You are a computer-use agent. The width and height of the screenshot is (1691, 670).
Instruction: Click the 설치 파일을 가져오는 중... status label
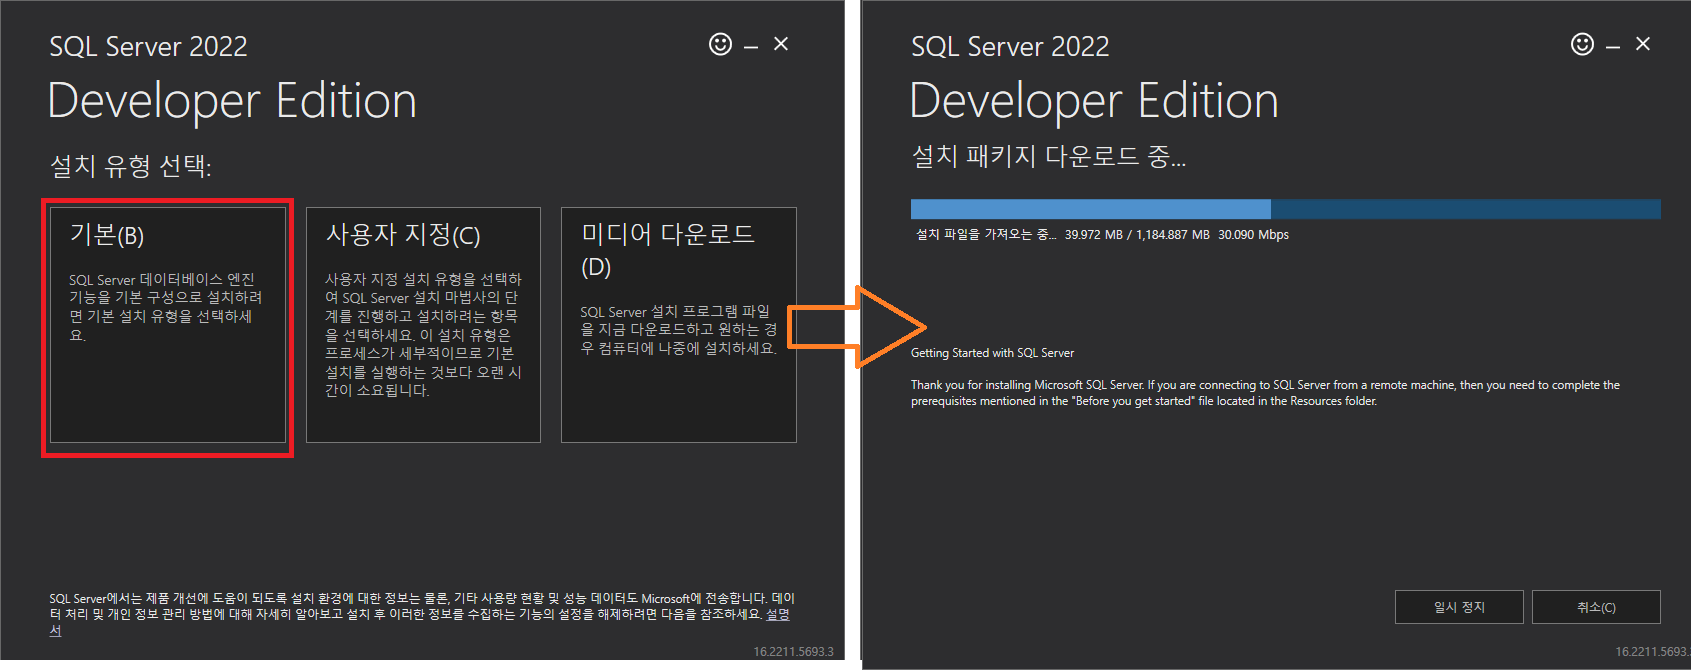(986, 235)
